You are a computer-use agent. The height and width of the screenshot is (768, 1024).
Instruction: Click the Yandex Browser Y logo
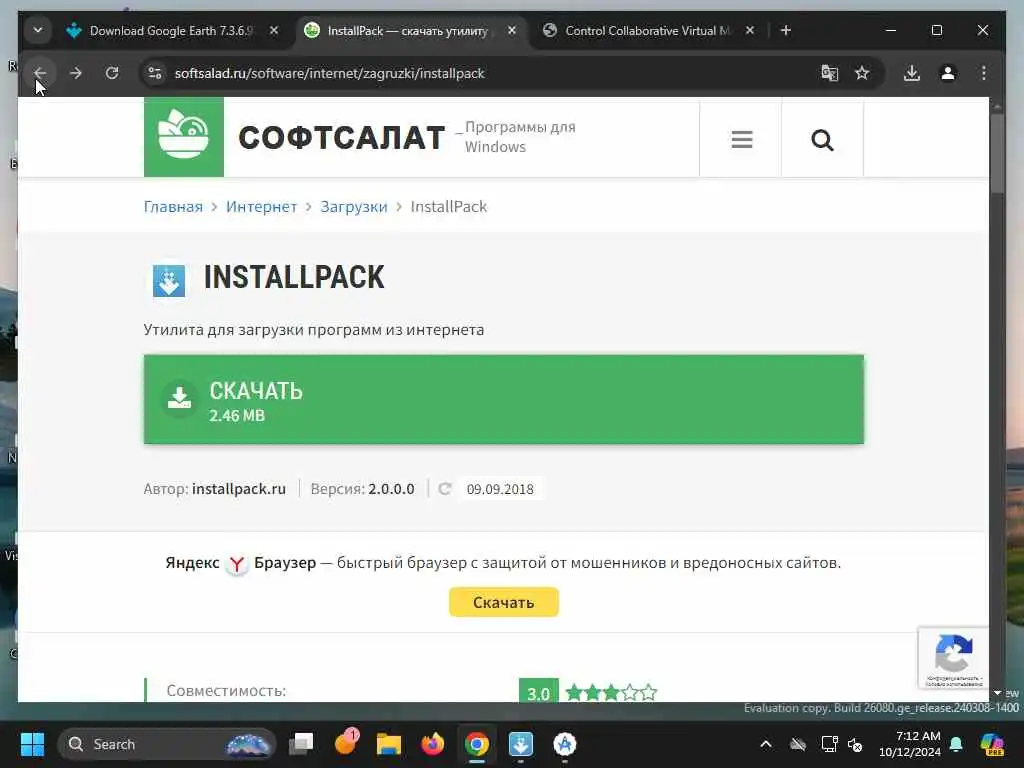pos(236,564)
